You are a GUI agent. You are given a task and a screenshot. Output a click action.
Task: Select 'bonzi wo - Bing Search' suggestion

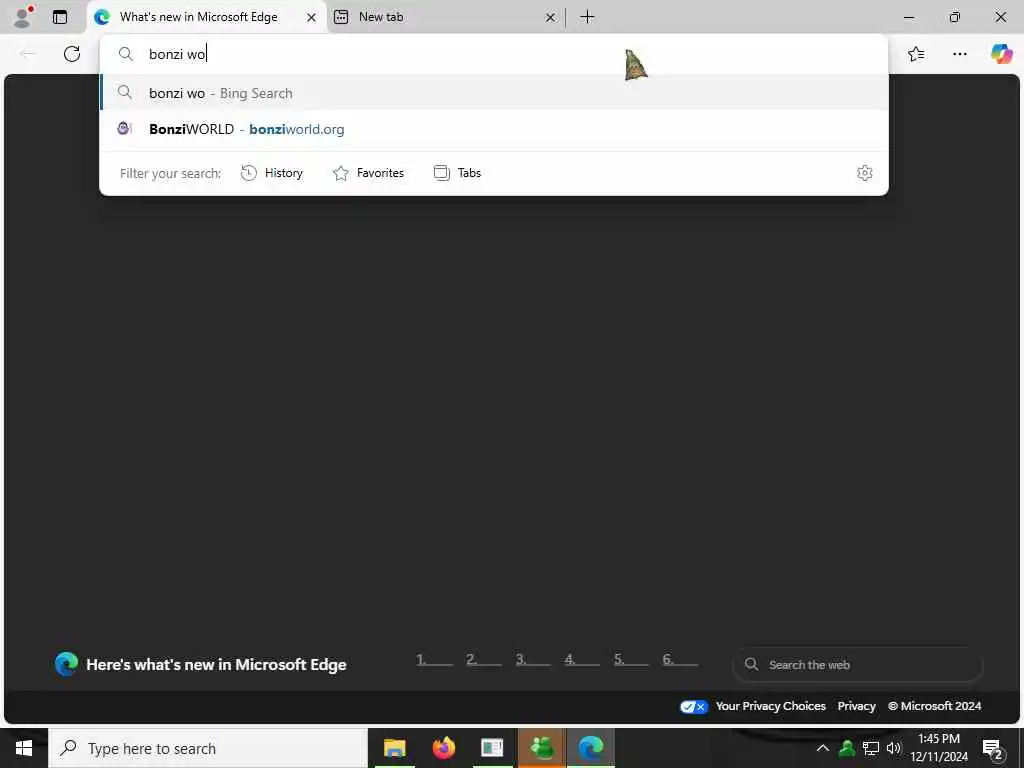tap(494, 93)
